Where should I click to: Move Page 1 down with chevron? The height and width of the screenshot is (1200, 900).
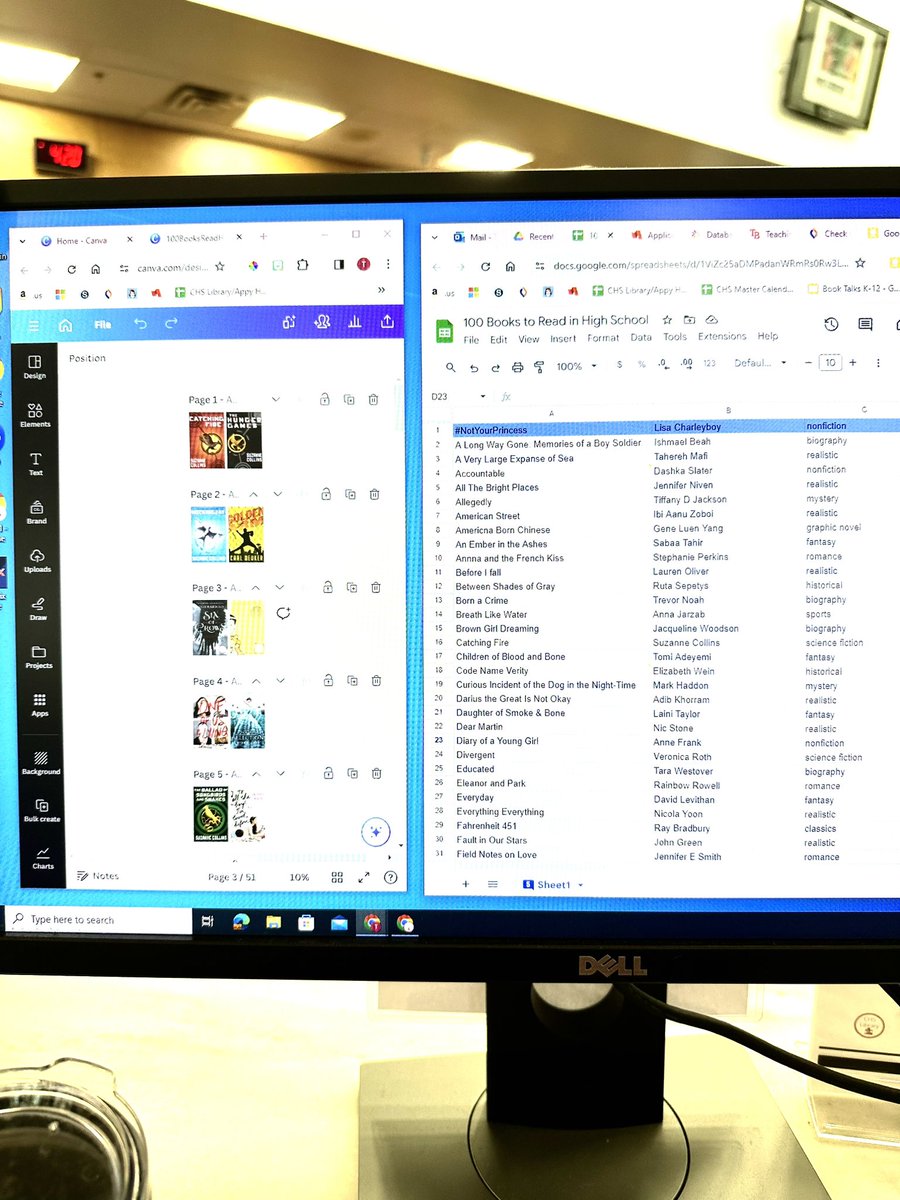276,399
